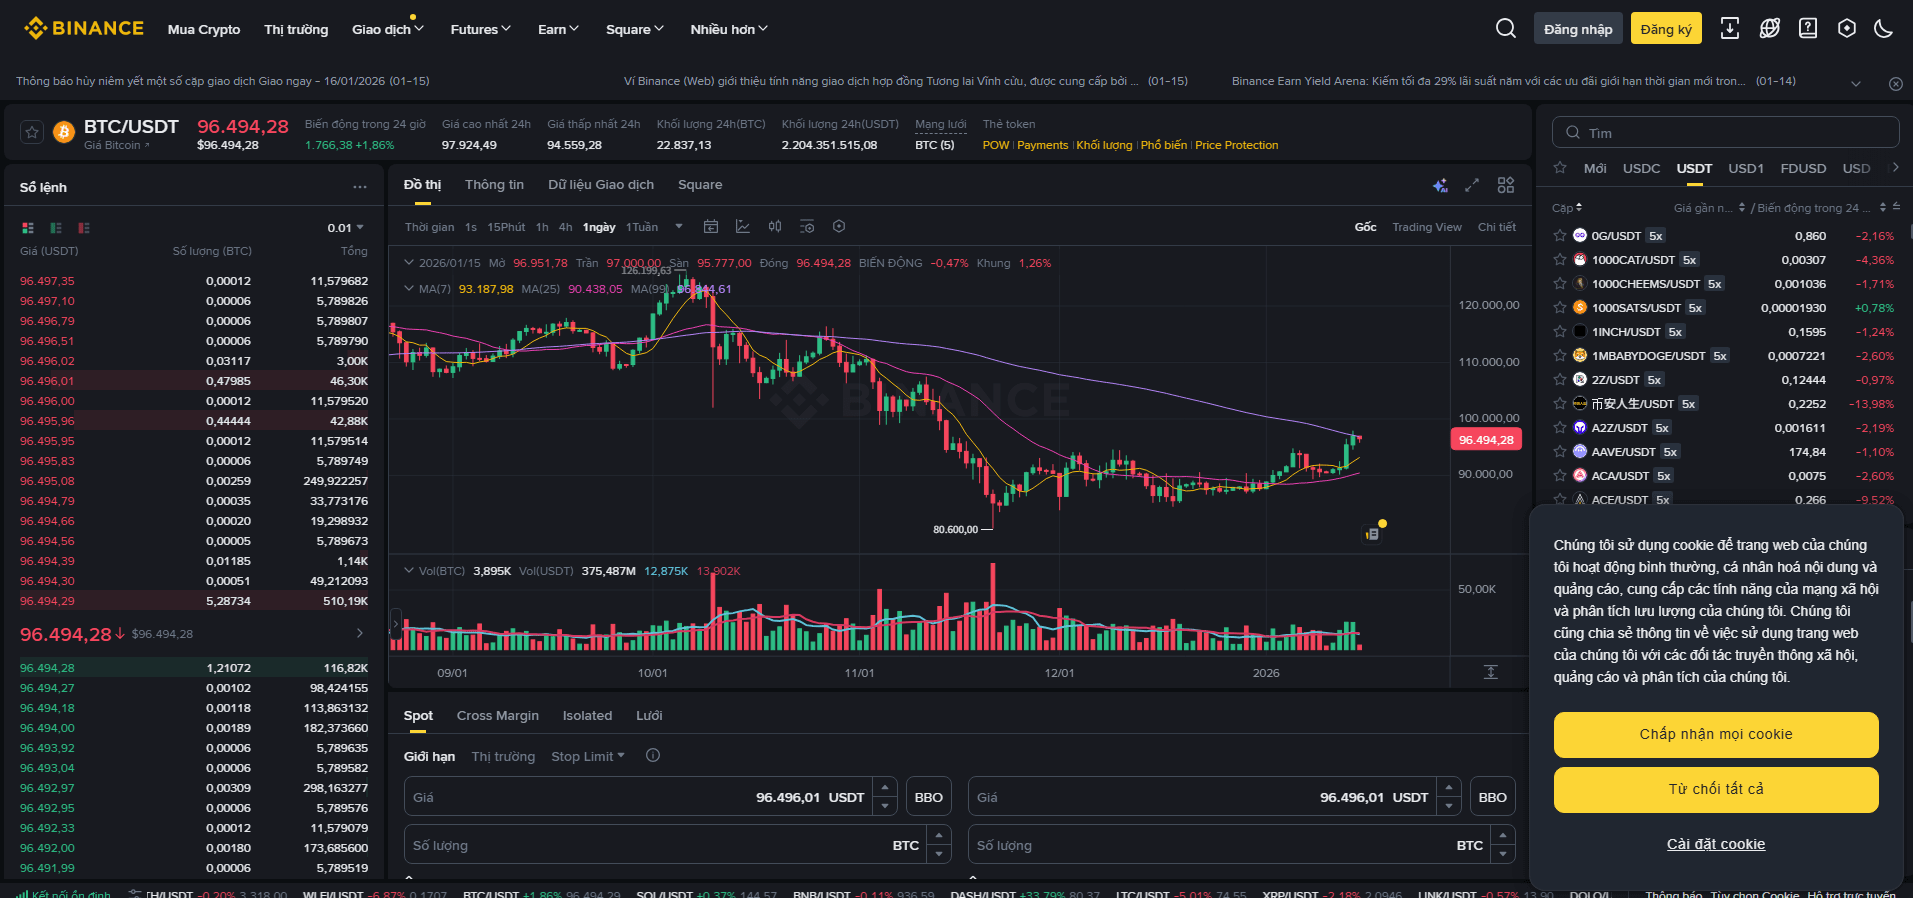The image size is (1913, 898).
Task: Open the hexagon chart settings icon
Action: click(839, 227)
